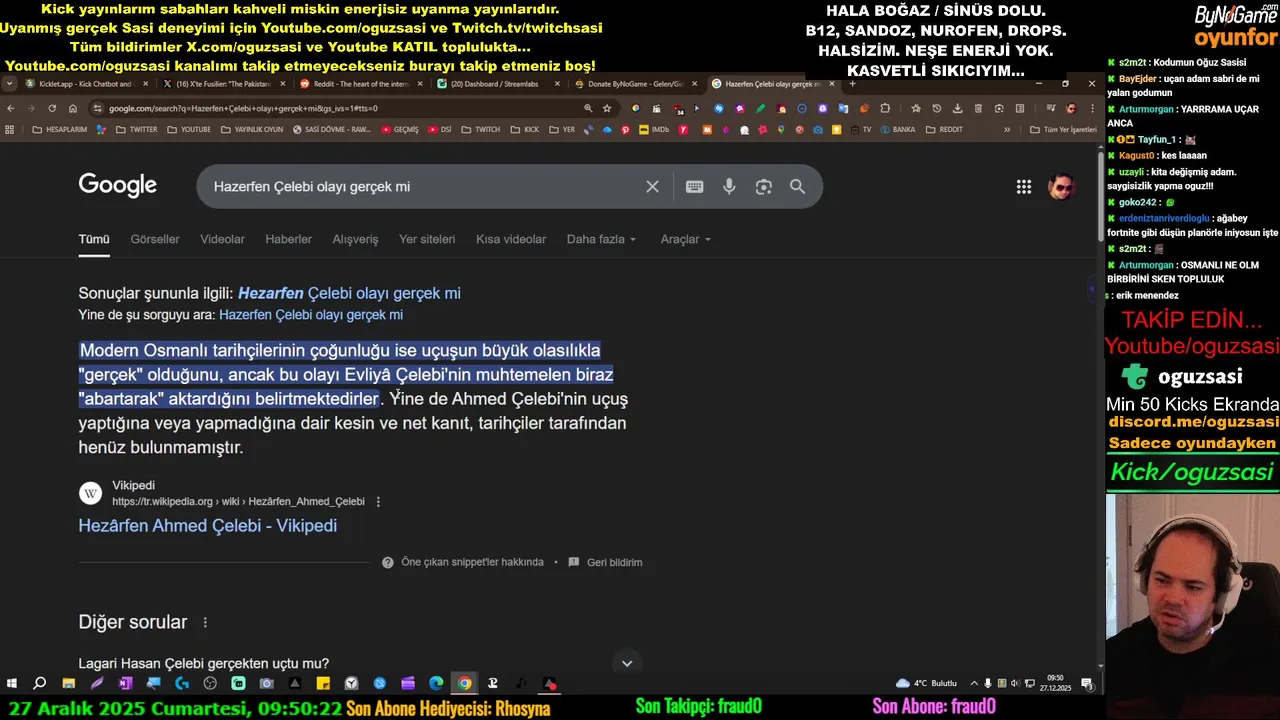Select Kısa videolar search tab
Viewport: 1280px width, 720px height.
(511, 239)
